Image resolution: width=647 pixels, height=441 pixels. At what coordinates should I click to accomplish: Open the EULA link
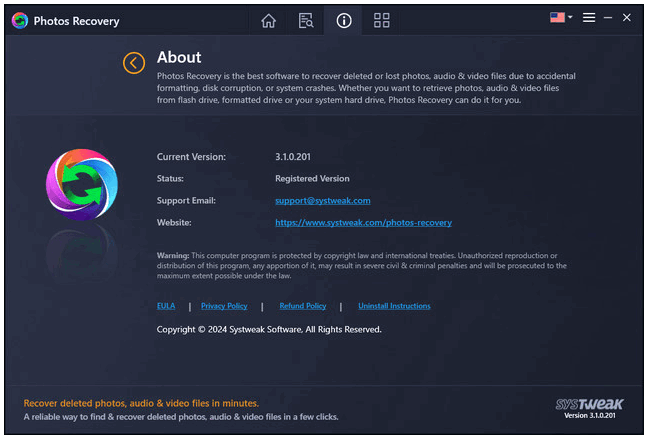point(166,306)
